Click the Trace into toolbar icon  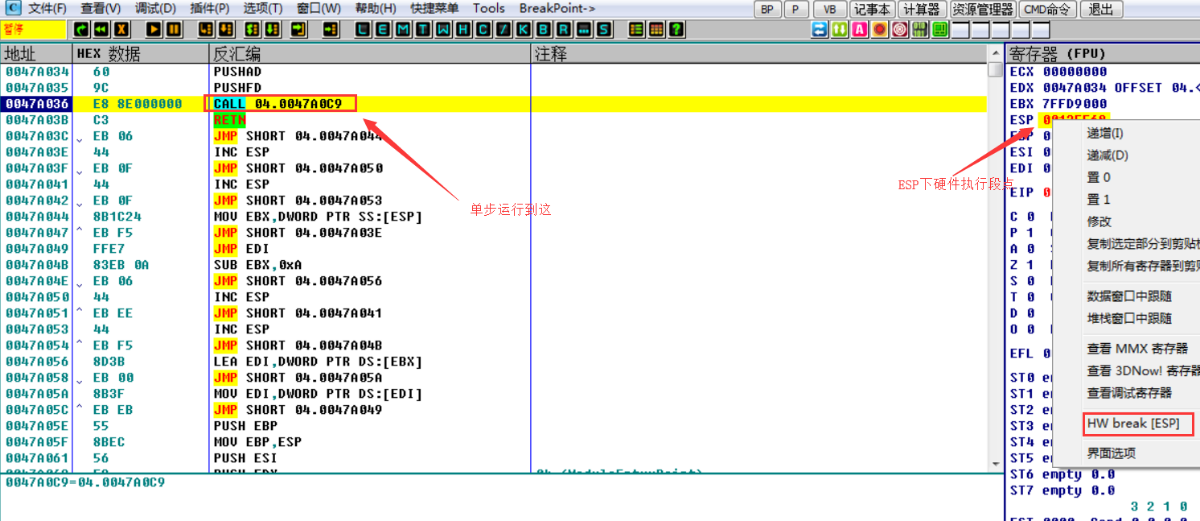252,29
